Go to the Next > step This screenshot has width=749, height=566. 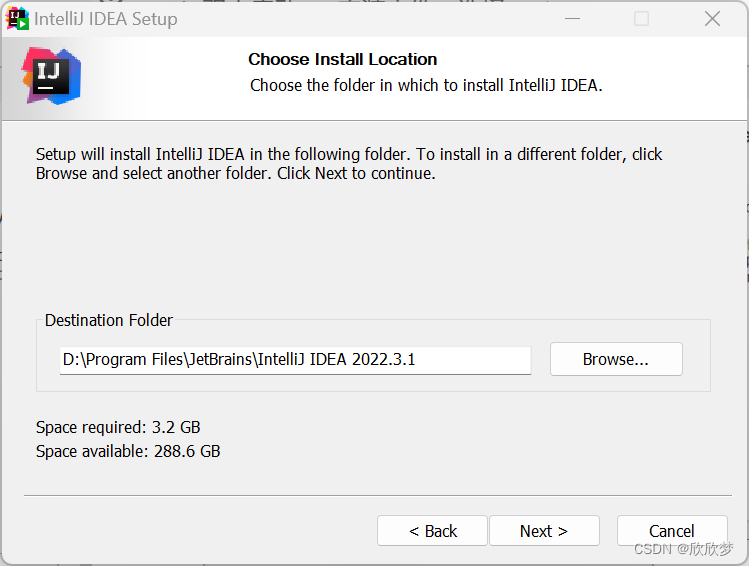pos(544,530)
